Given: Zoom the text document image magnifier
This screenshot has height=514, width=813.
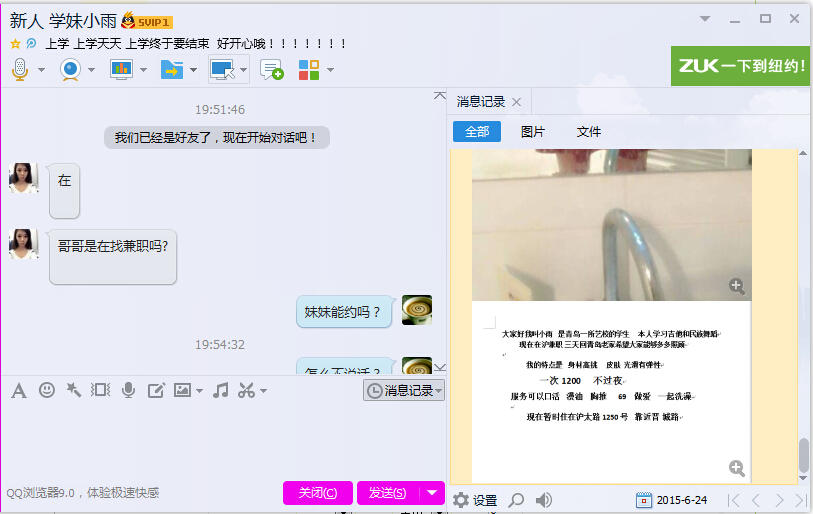Looking at the screenshot, I should (737, 468).
